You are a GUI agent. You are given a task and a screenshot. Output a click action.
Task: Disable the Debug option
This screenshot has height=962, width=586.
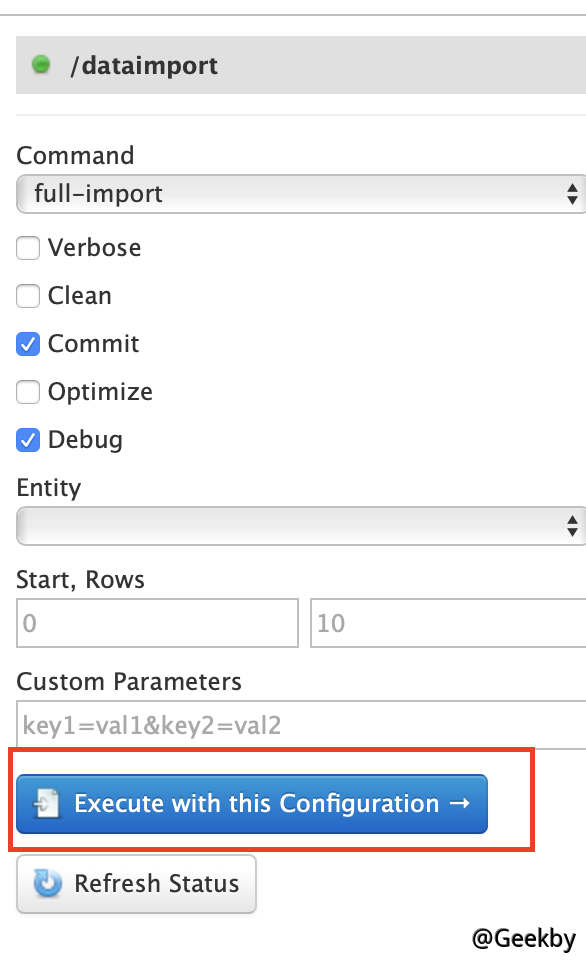click(x=27, y=439)
